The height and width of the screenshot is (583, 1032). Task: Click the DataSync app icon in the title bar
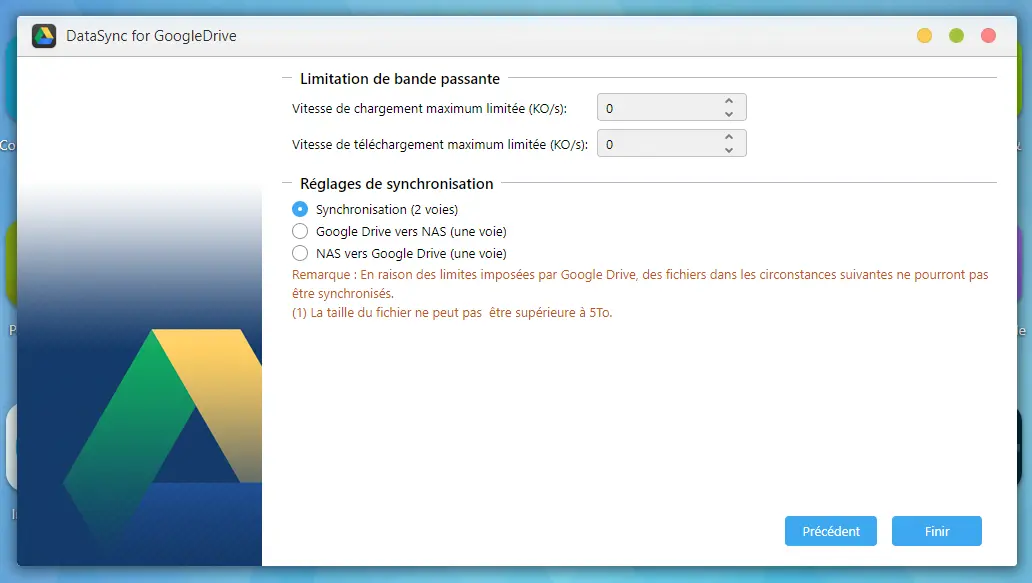tap(44, 35)
